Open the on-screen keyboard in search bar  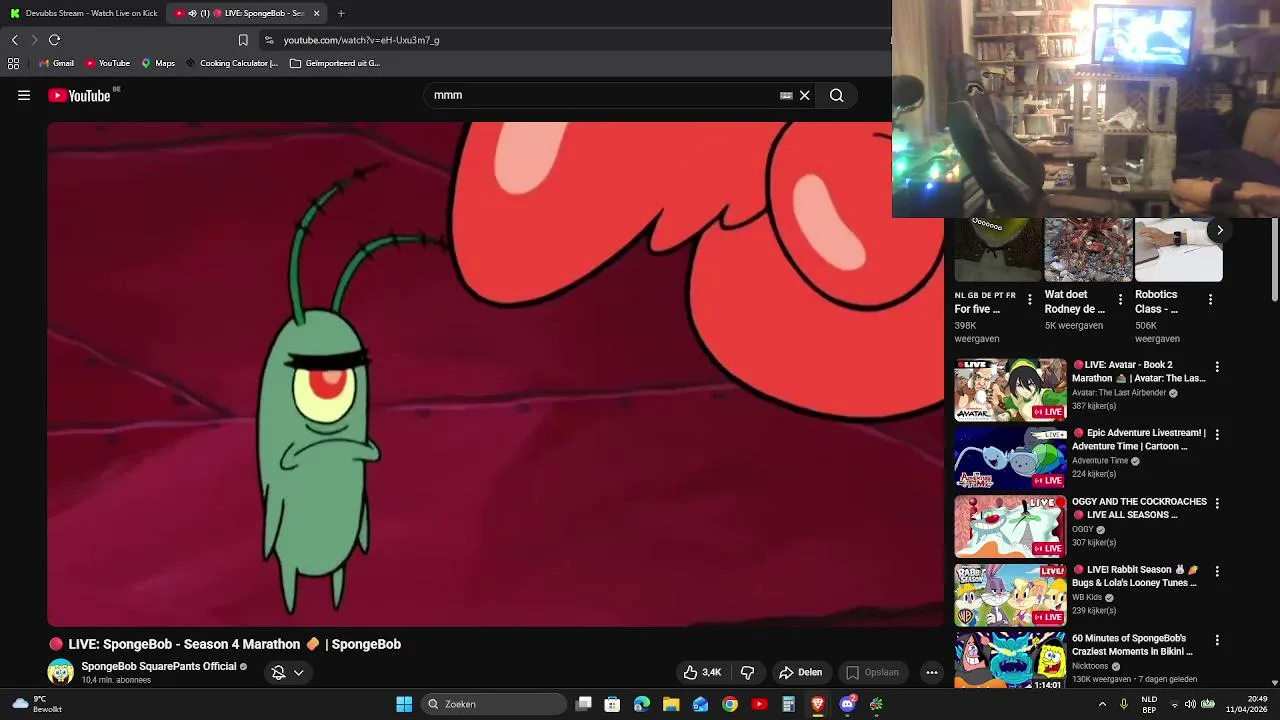(786, 95)
